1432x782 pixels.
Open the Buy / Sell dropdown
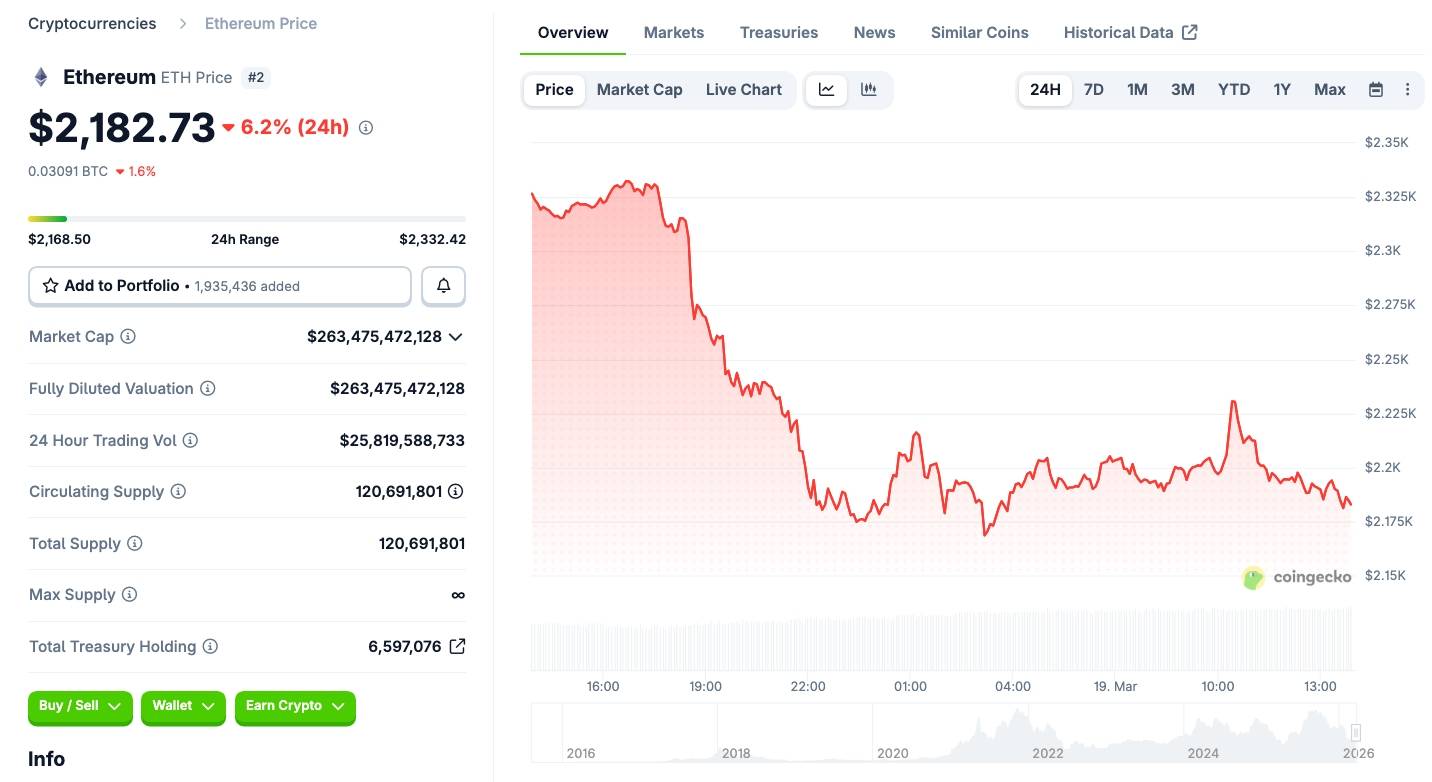point(80,707)
